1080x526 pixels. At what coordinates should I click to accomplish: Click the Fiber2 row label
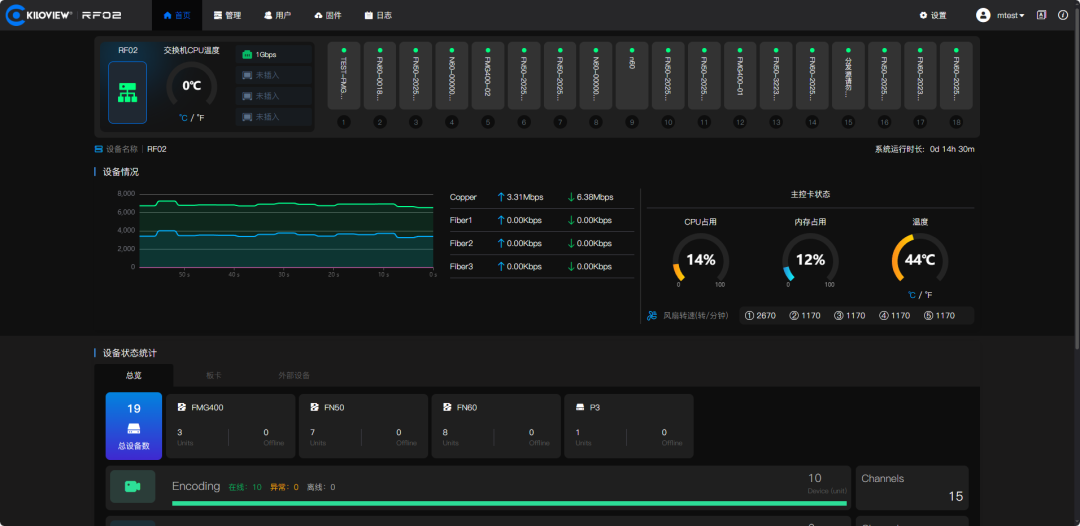(461, 243)
